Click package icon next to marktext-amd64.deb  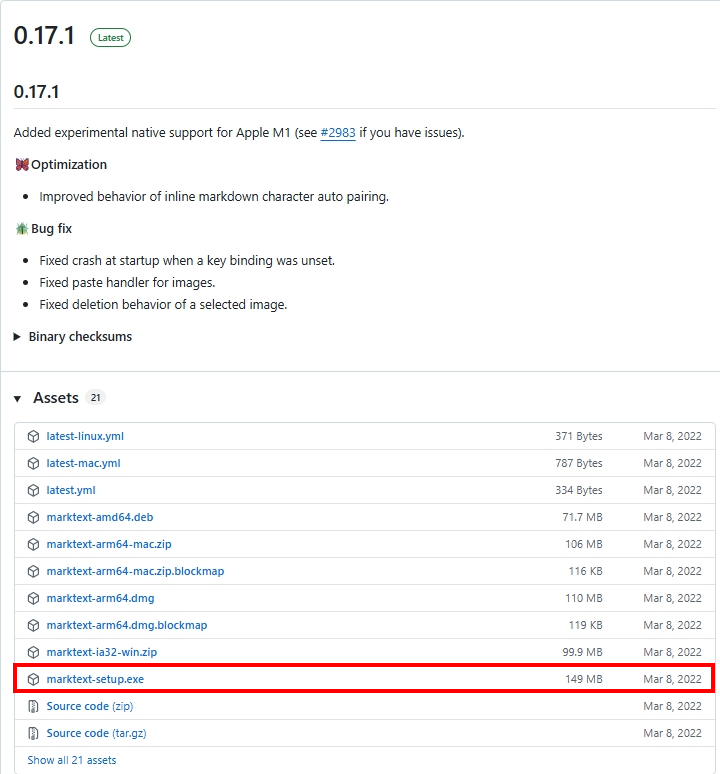click(33, 517)
